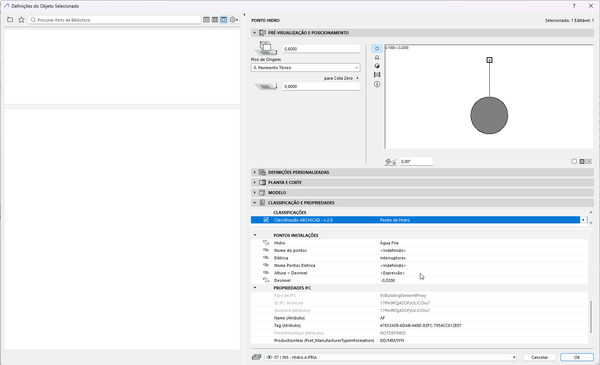The height and width of the screenshot is (365, 600).
Task: Switch library to large thumbnail view icon
Action: click(x=223, y=20)
